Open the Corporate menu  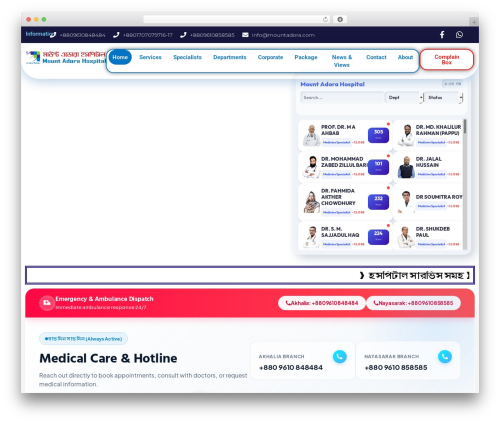270,57
